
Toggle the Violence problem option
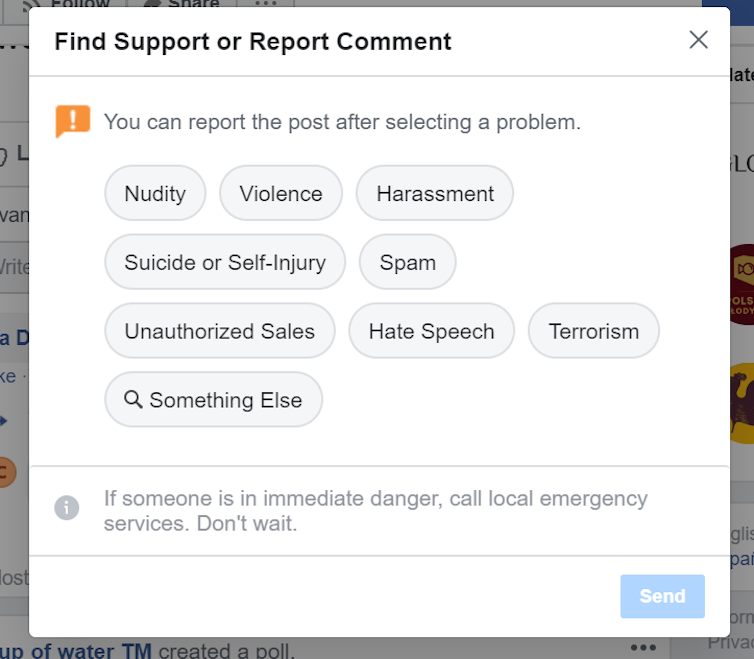[x=281, y=193]
